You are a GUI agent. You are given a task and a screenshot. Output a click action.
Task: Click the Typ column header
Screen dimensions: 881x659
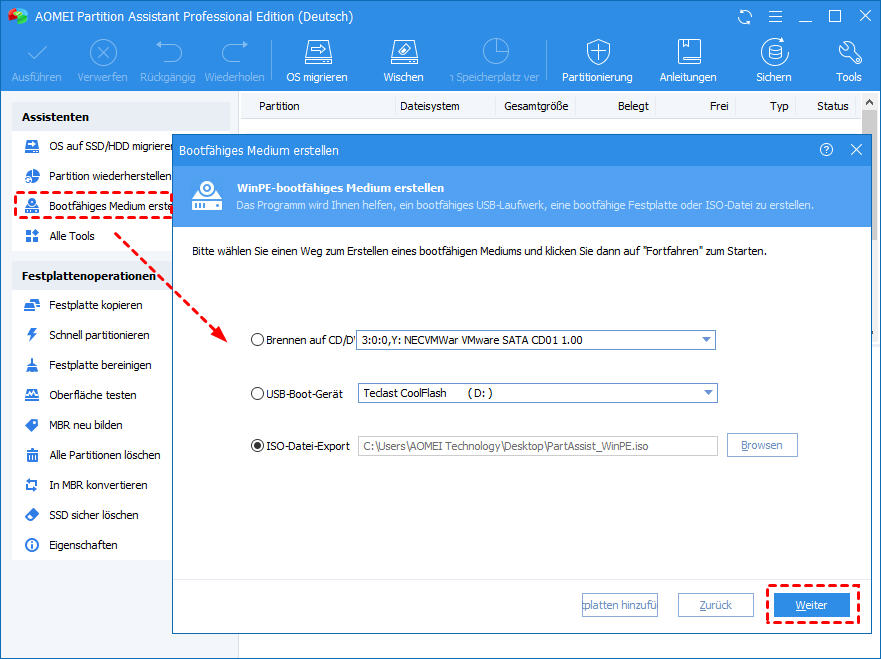[x=779, y=106]
